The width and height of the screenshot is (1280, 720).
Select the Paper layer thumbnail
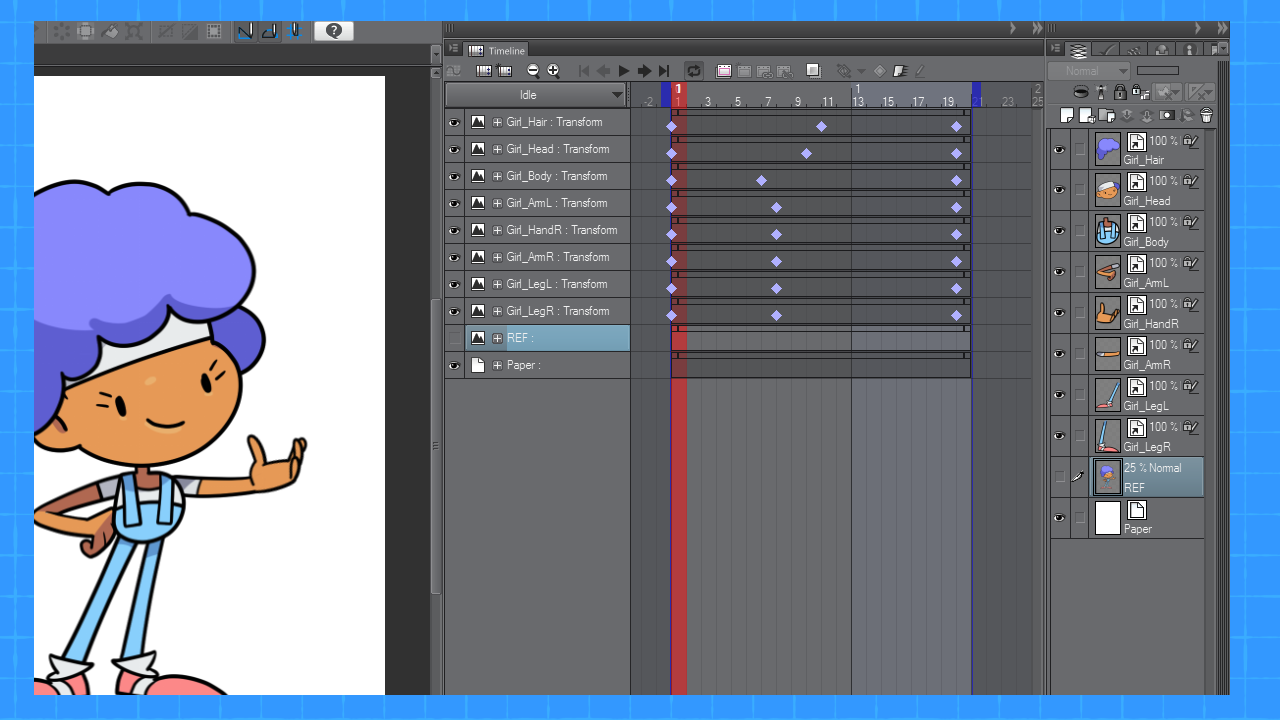[1108, 518]
